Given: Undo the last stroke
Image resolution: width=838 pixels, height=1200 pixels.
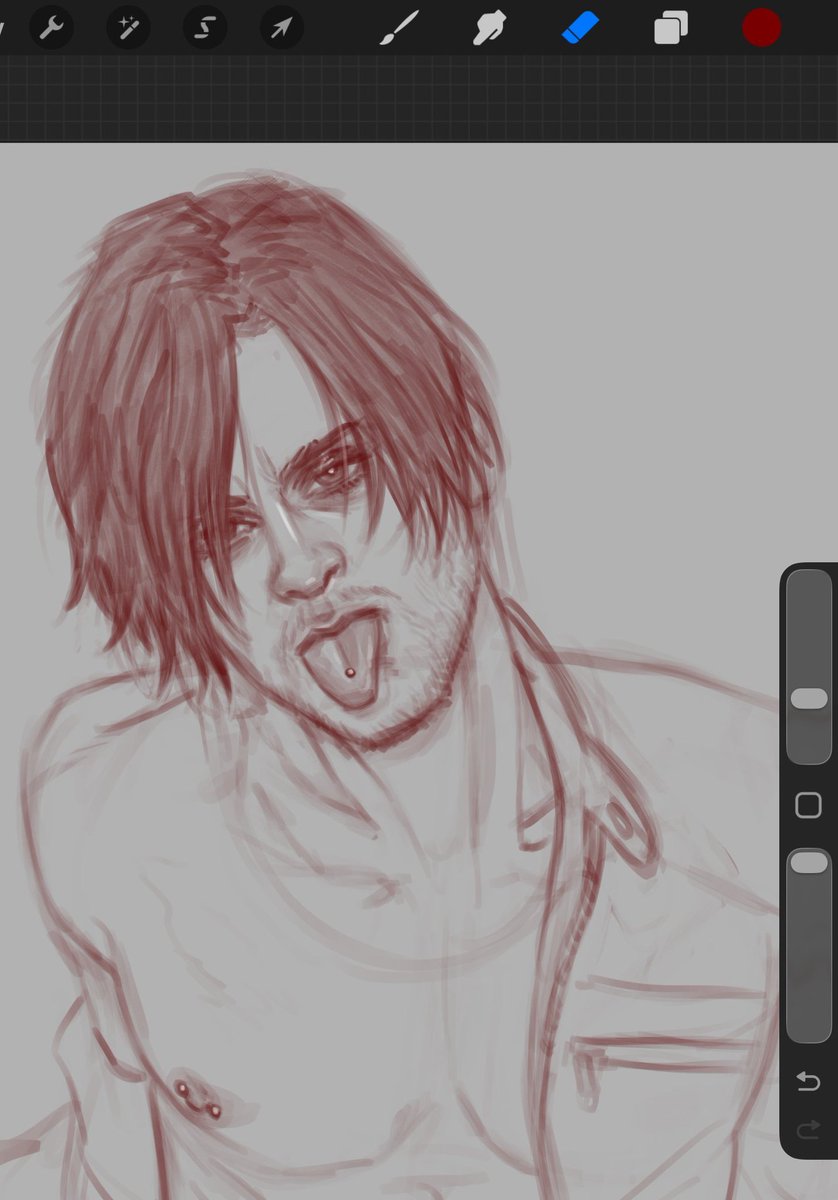Looking at the screenshot, I should (x=807, y=1081).
